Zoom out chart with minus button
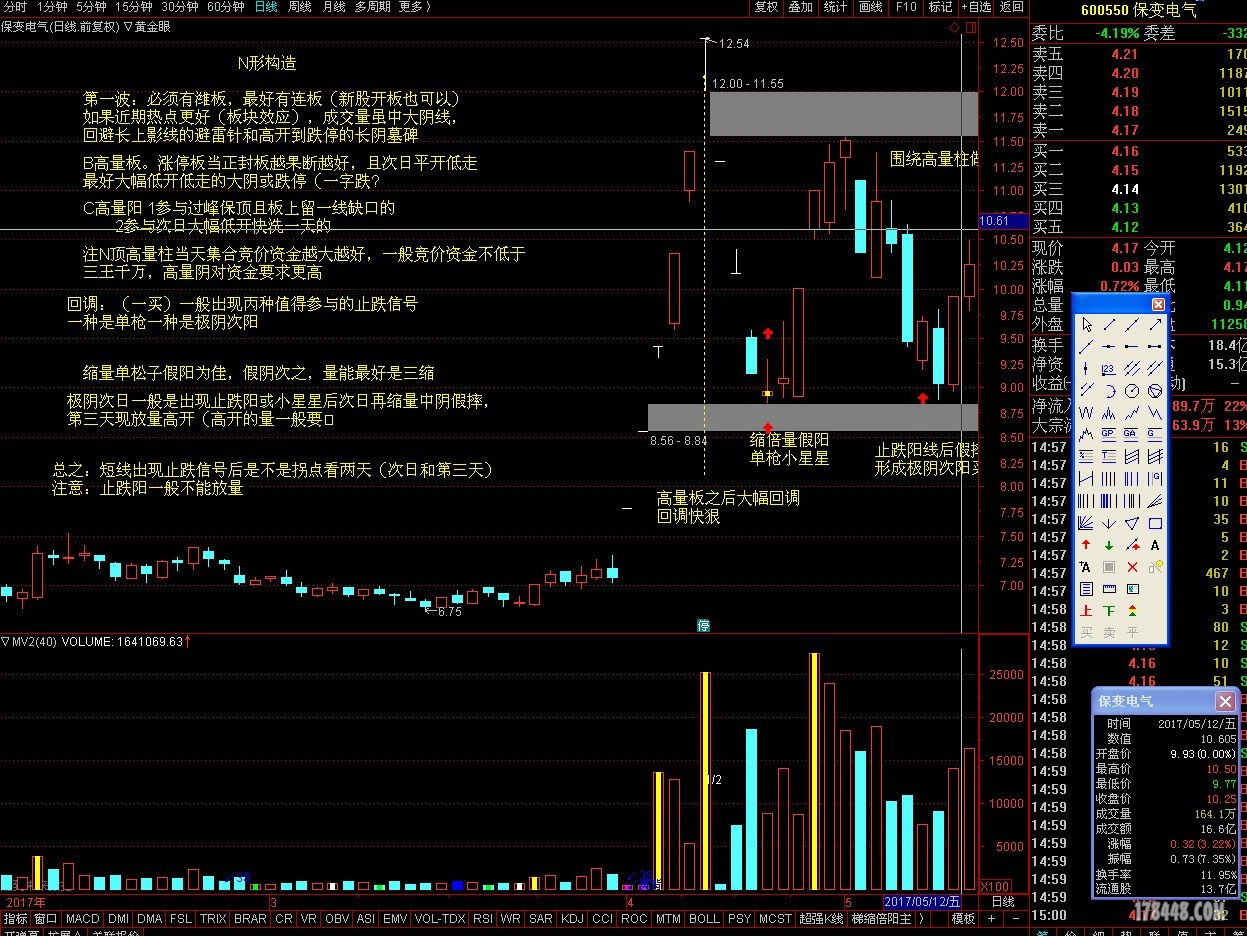Image resolution: width=1247 pixels, height=936 pixels. pyautogui.click(x=1014, y=918)
